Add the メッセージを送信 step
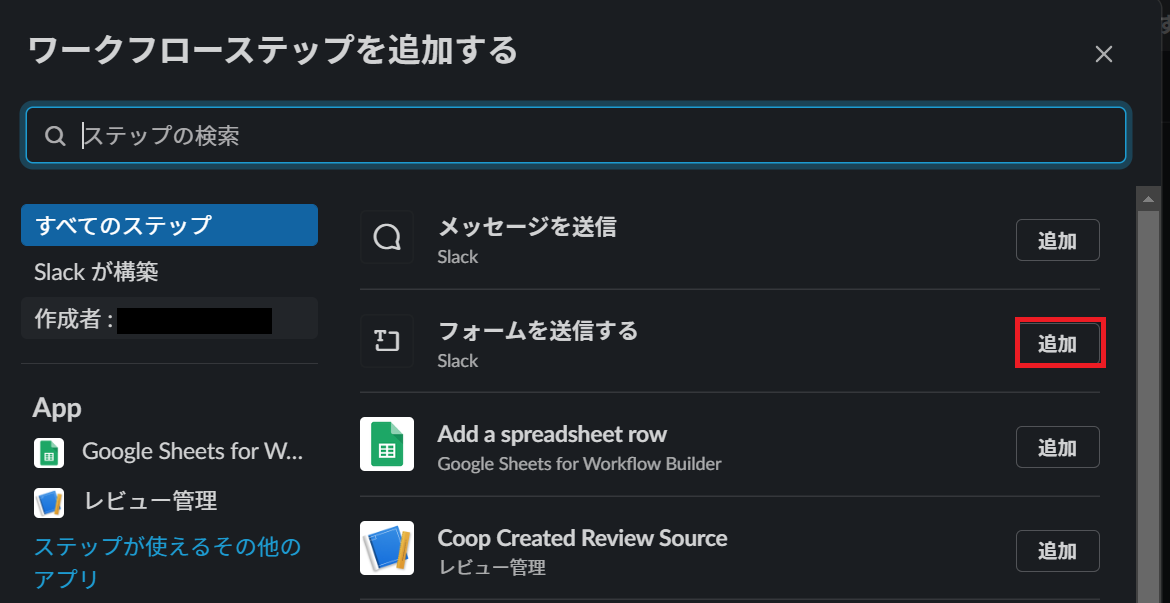The height and width of the screenshot is (603, 1170). 1057,240
